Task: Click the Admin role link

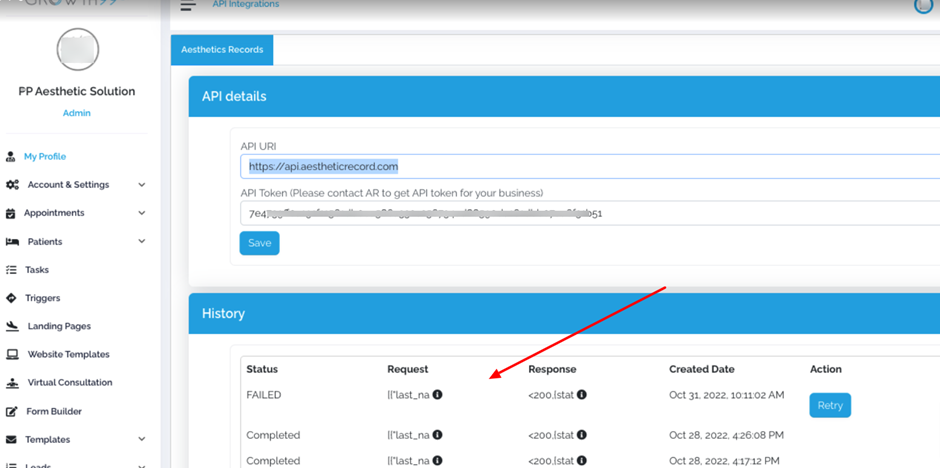Action: pyautogui.click(x=77, y=113)
